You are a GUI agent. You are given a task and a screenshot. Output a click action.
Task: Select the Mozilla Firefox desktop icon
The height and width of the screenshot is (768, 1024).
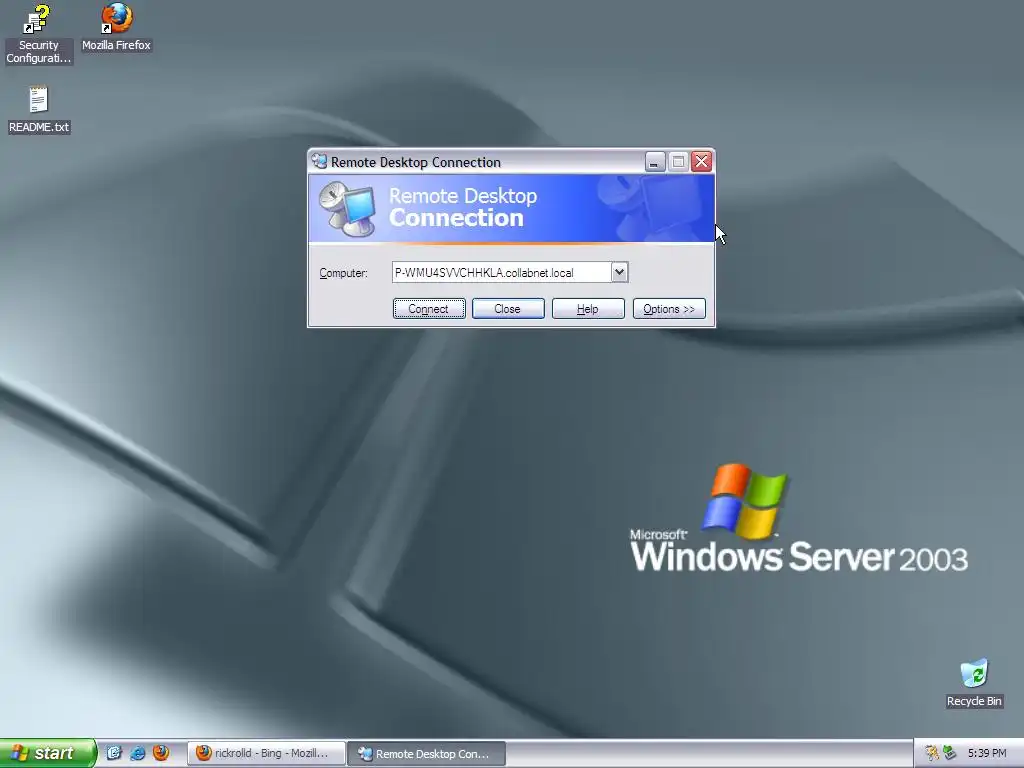(116, 27)
